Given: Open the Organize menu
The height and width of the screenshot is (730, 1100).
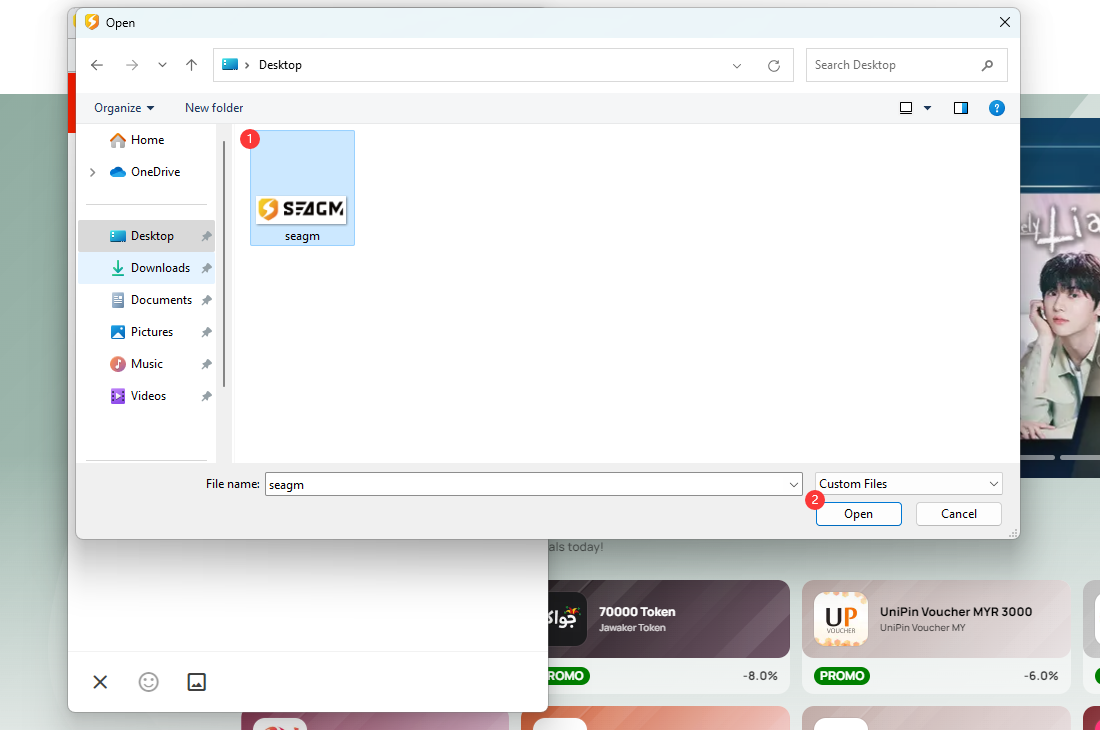Looking at the screenshot, I should pos(123,108).
